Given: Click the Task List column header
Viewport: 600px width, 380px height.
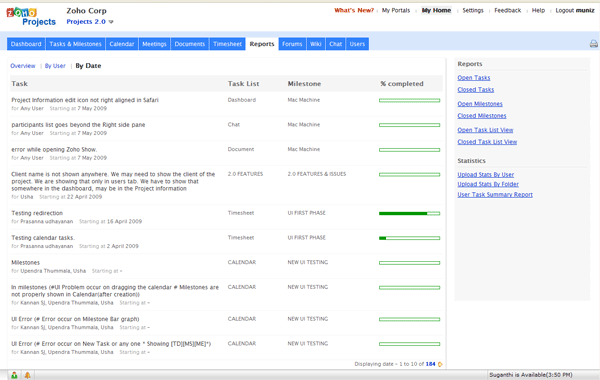Looking at the screenshot, I should coord(243,84).
